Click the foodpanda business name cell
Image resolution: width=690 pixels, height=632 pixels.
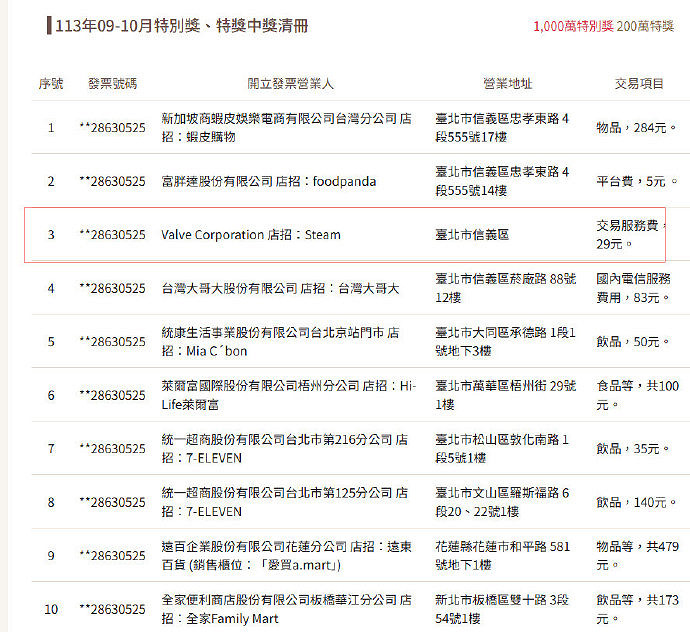(268, 181)
